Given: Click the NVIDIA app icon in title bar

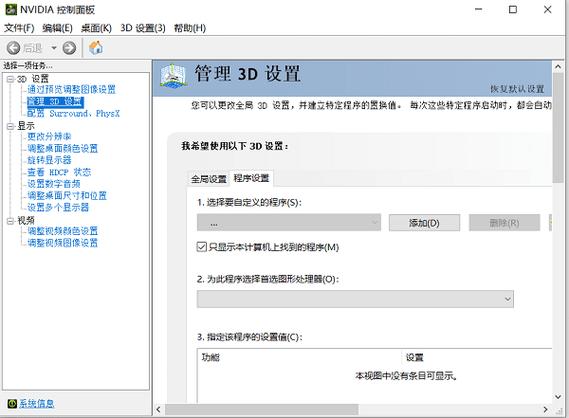Looking at the screenshot, I should click(x=11, y=9).
